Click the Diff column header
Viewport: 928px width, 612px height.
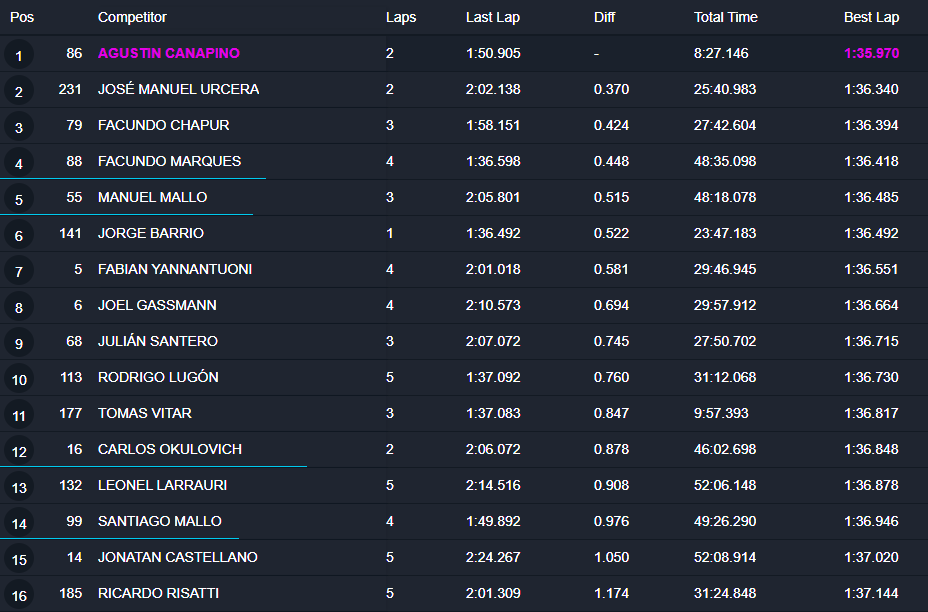605,17
